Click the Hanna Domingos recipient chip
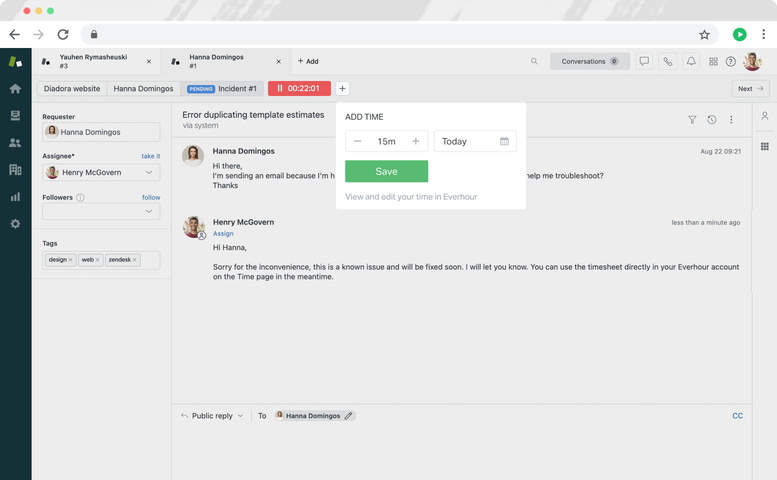777x480 pixels. pos(315,416)
